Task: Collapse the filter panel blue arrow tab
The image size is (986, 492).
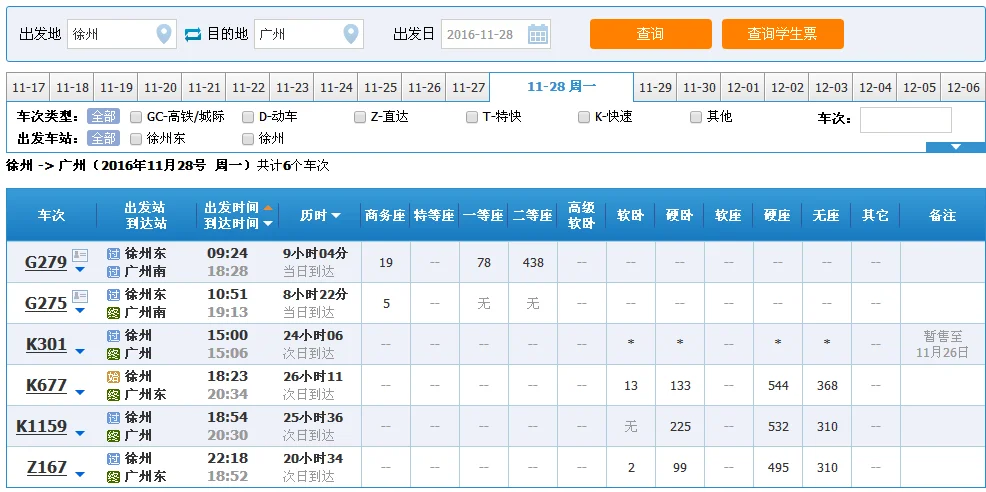Action: click(x=956, y=147)
